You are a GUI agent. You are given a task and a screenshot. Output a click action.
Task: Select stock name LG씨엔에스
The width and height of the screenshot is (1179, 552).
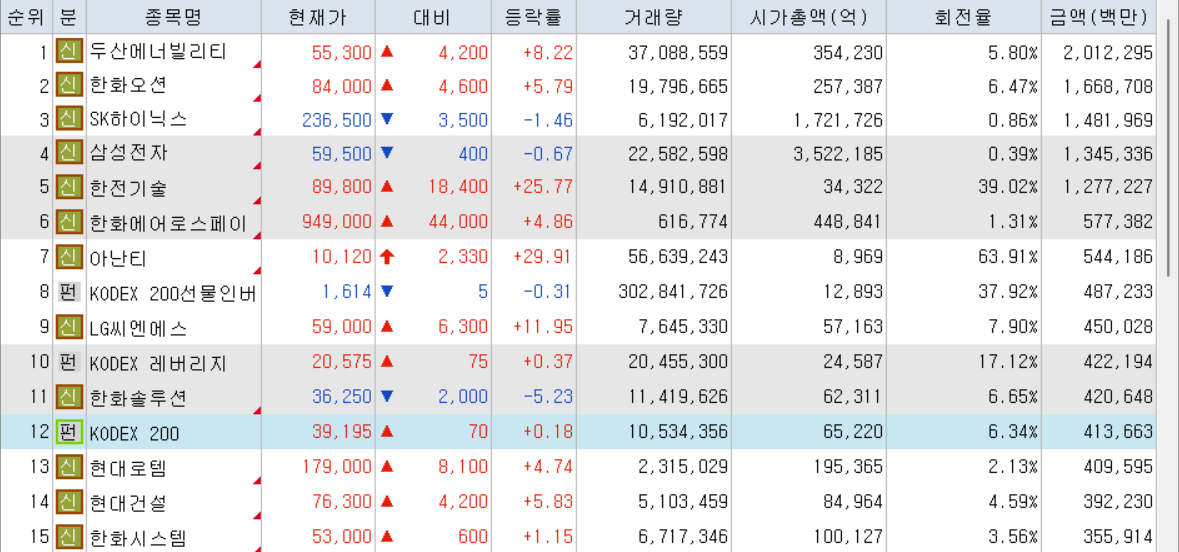[138, 328]
